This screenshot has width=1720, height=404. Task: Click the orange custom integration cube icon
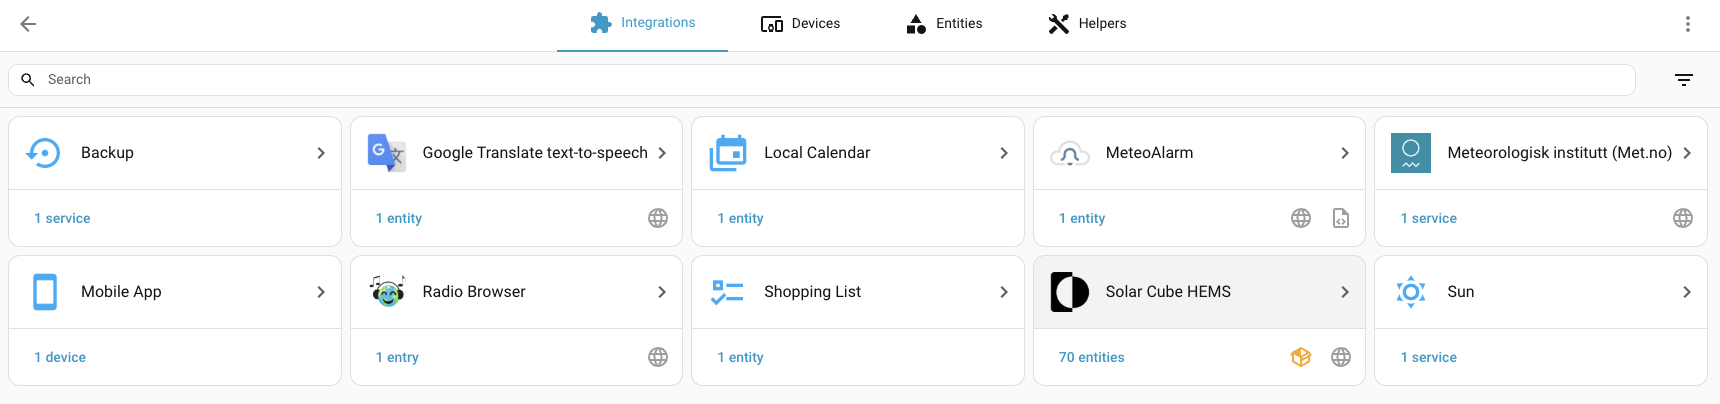[x=1301, y=357]
